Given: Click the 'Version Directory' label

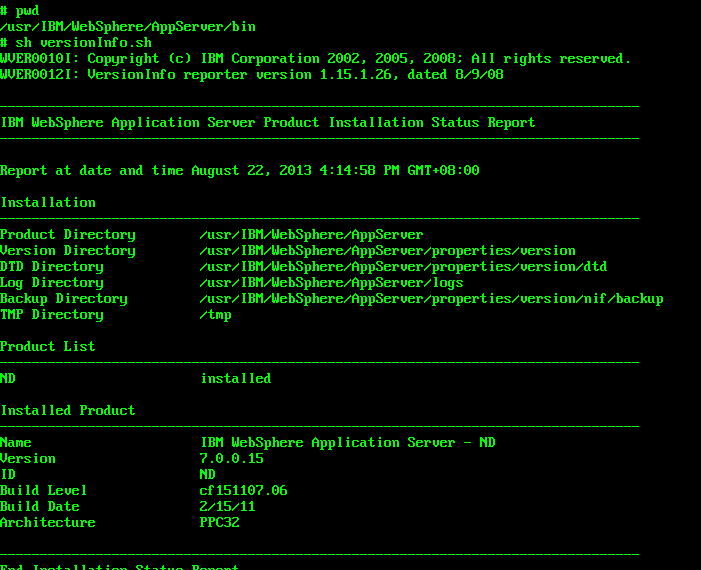Looking at the screenshot, I should point(68,251).
